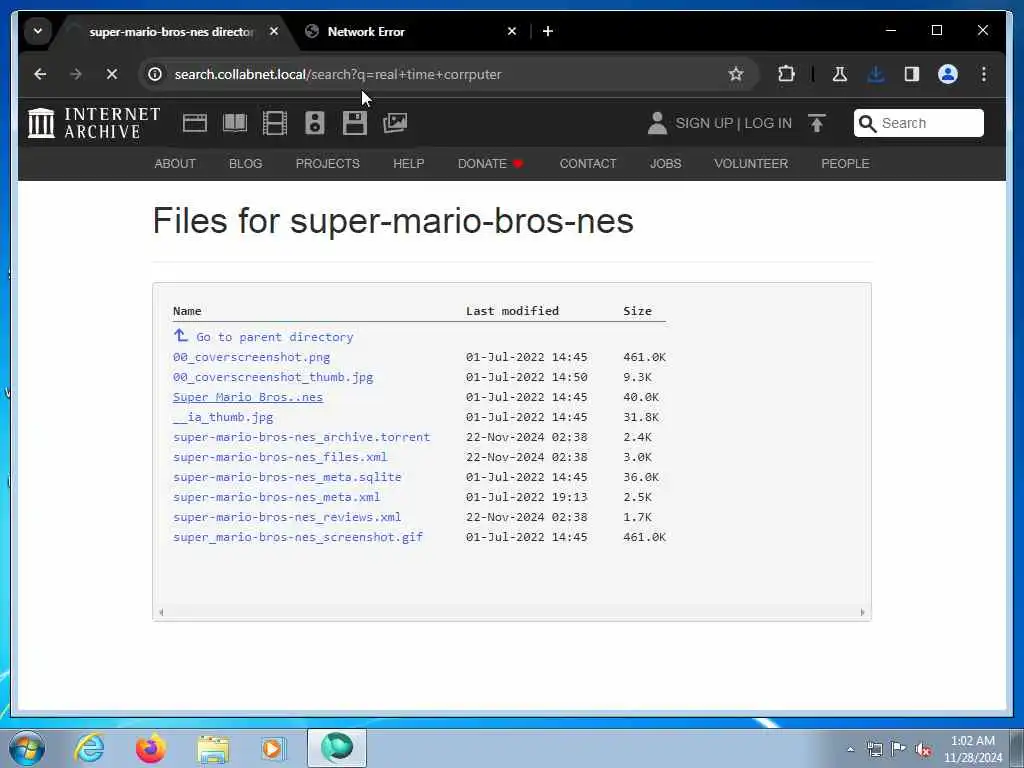This screenshot has width=1024, height=768.
Task: Launch Internet Explorer from taskbar
Action: coord(89,748)
